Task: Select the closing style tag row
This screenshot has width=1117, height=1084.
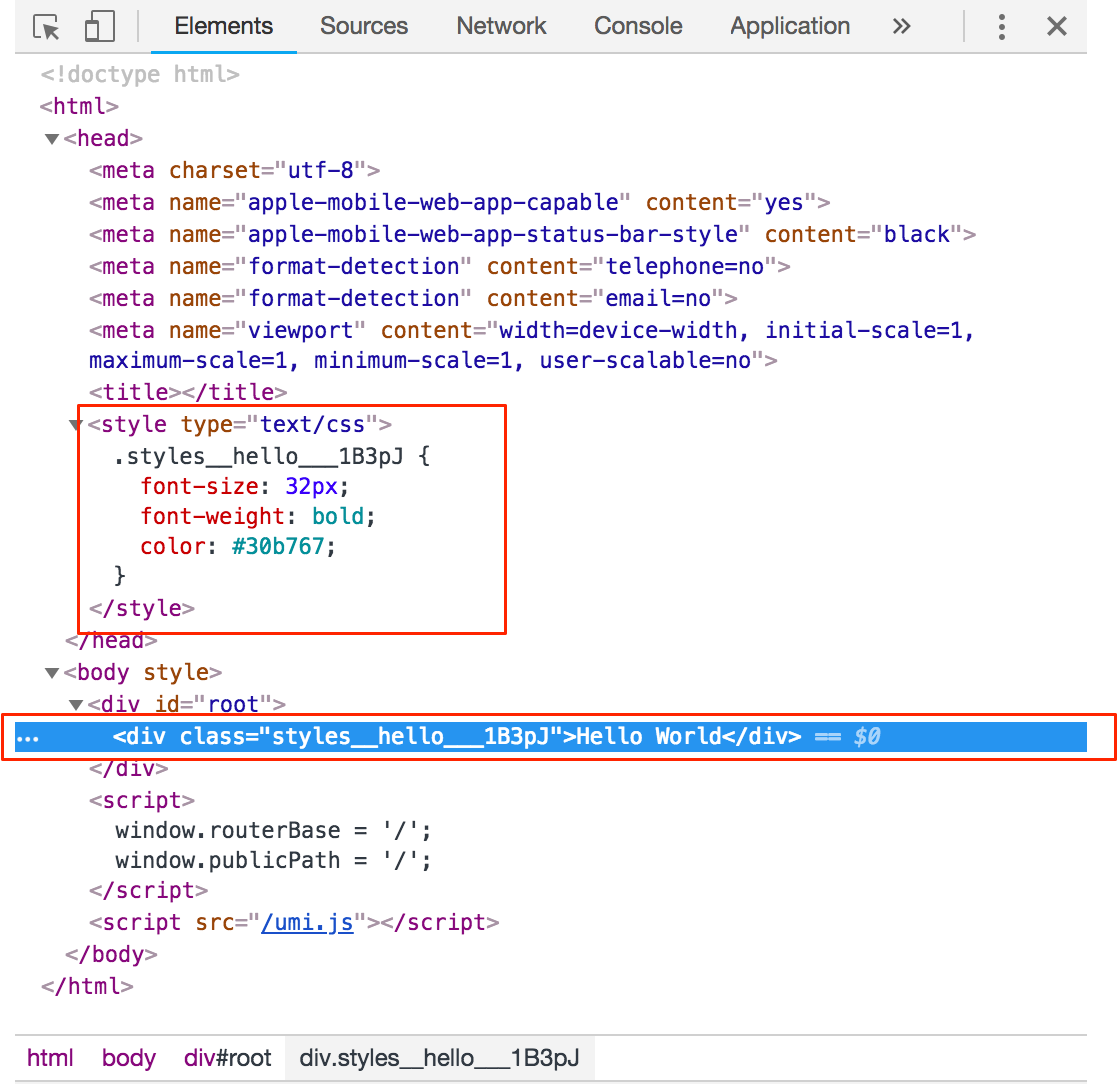Action: 142,608
